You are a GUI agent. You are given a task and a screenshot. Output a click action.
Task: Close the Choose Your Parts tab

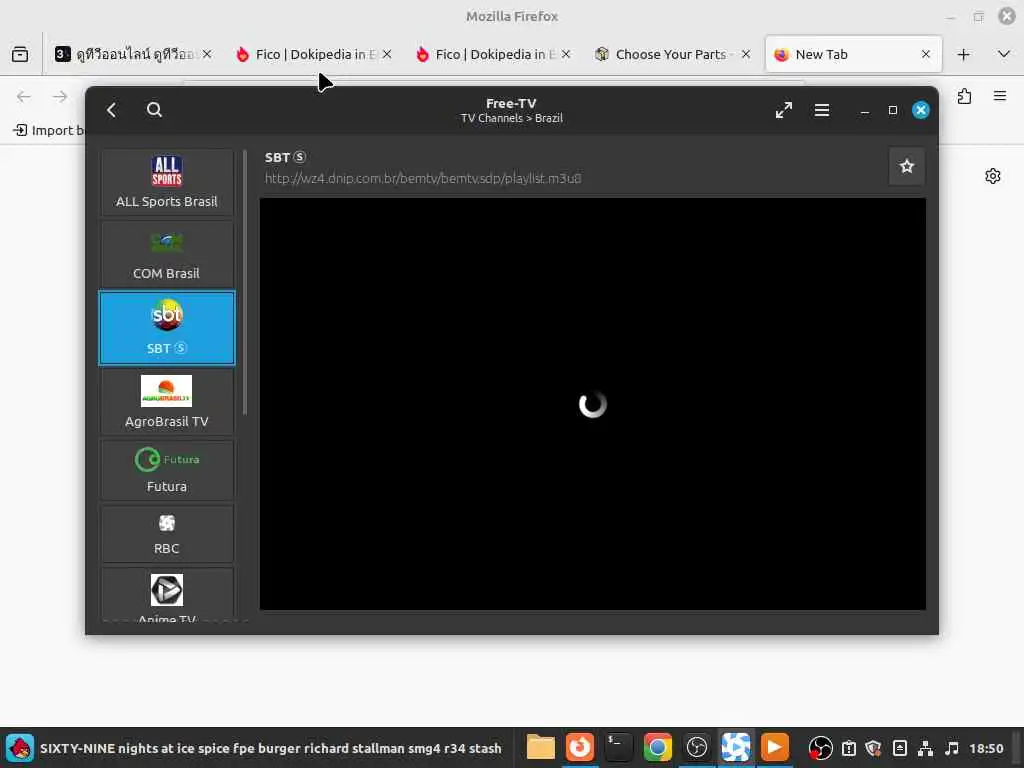click(746, 54)
